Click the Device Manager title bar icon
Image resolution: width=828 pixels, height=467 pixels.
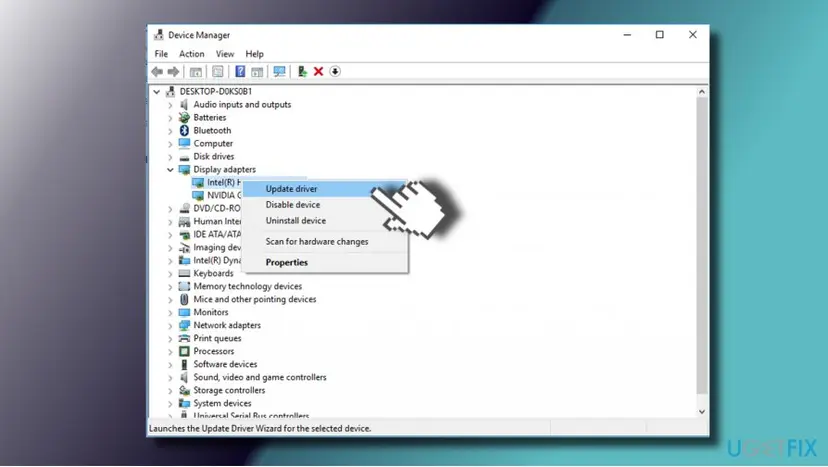158,35
